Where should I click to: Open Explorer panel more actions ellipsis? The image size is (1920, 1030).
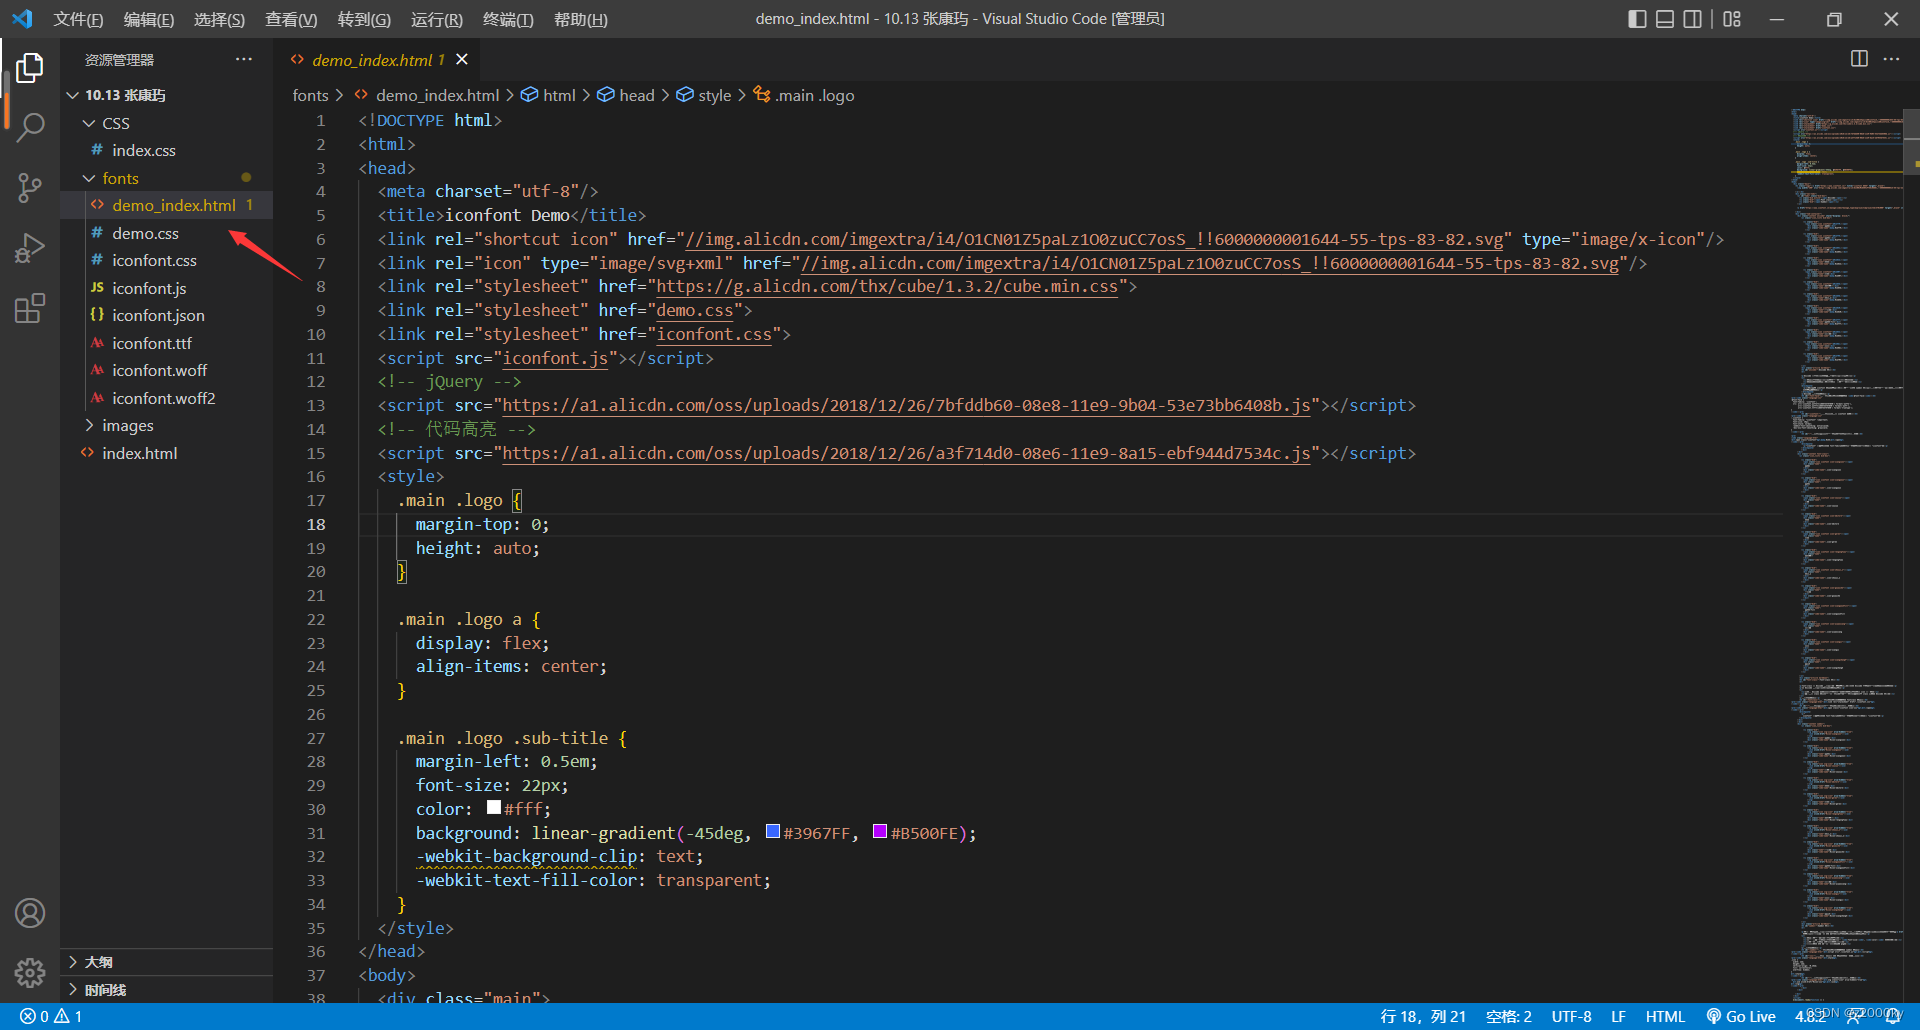(244, 59)
